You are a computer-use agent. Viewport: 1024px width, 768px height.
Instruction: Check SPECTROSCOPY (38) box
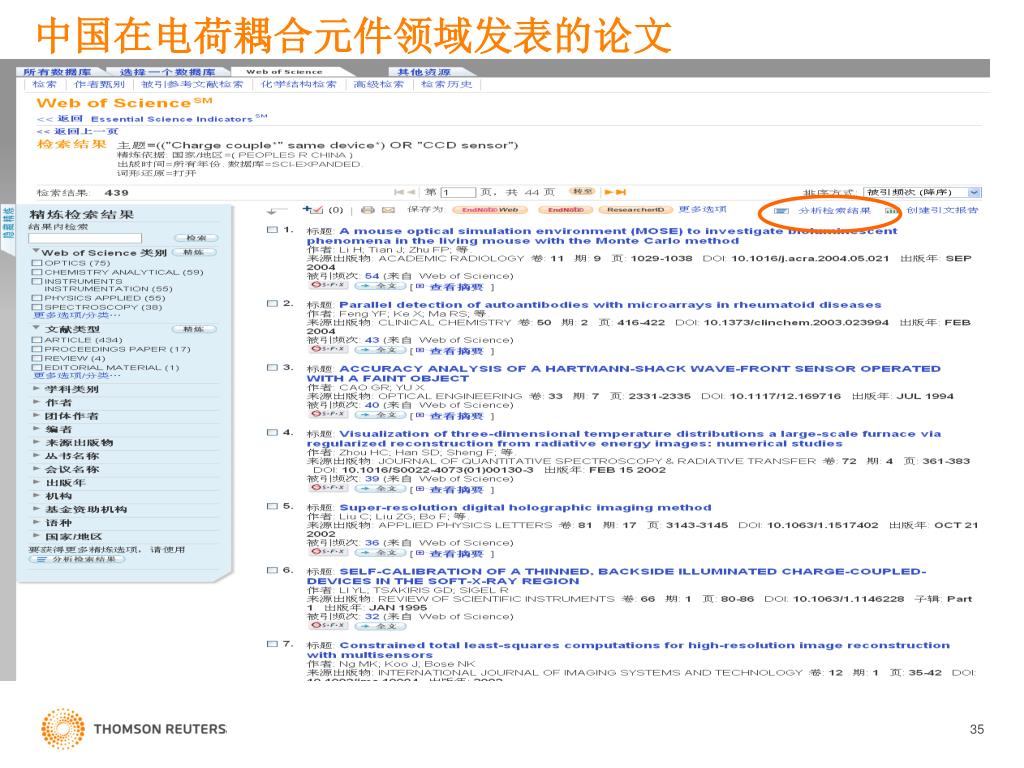(x=37, y=307)
